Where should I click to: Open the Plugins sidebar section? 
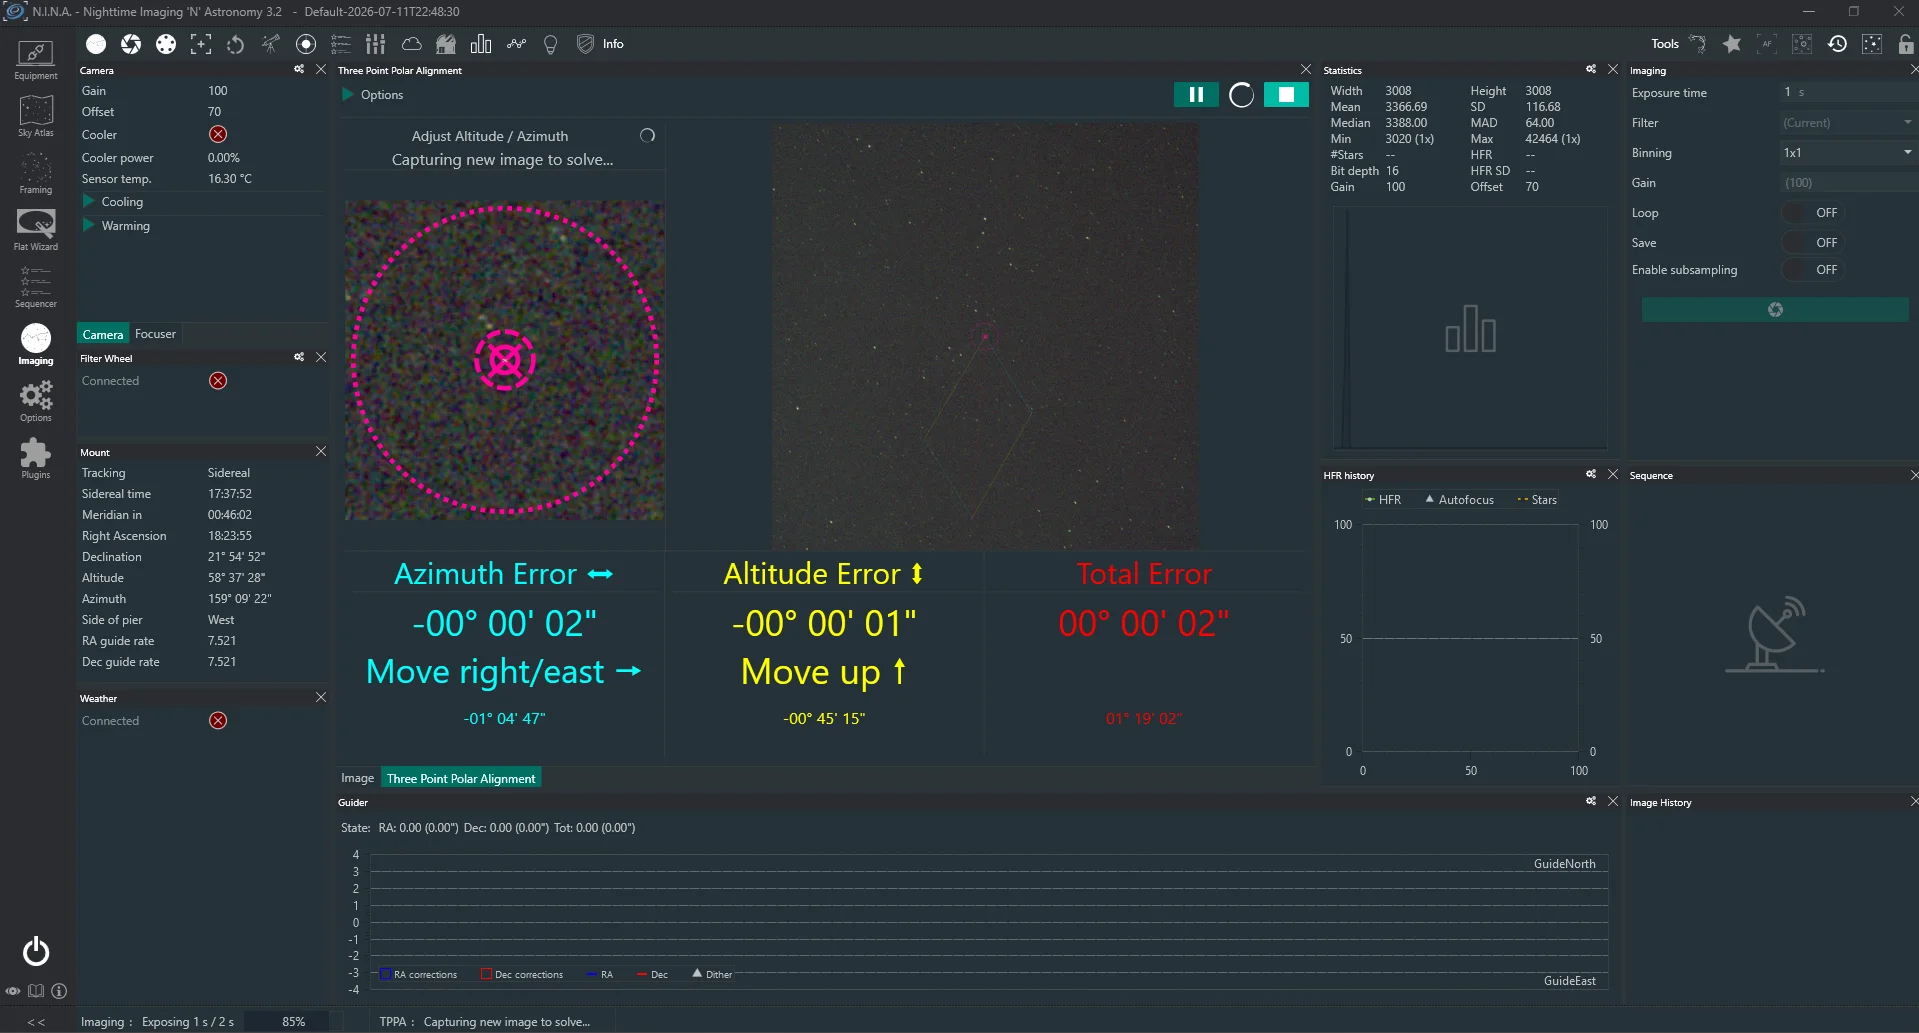[36, 458]
